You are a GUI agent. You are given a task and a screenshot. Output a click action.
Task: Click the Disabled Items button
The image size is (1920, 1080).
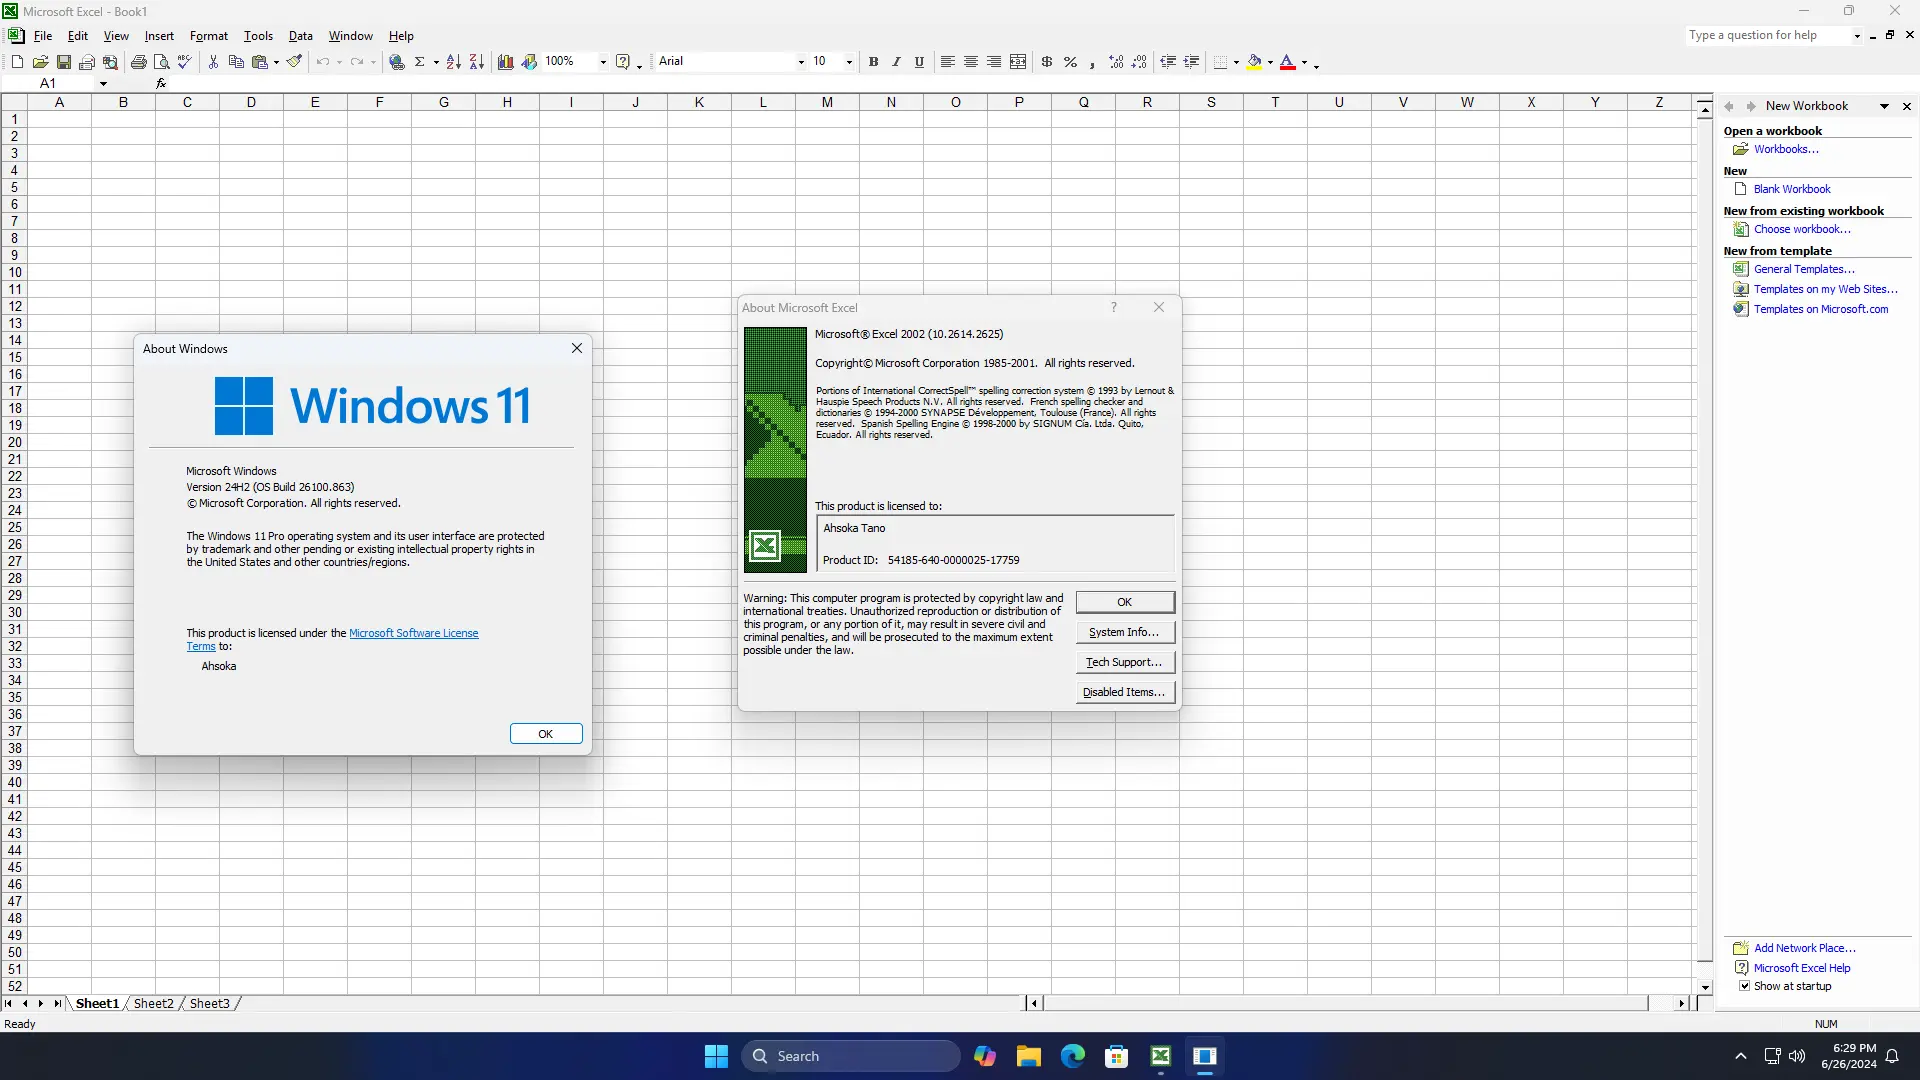point(1125,692)
